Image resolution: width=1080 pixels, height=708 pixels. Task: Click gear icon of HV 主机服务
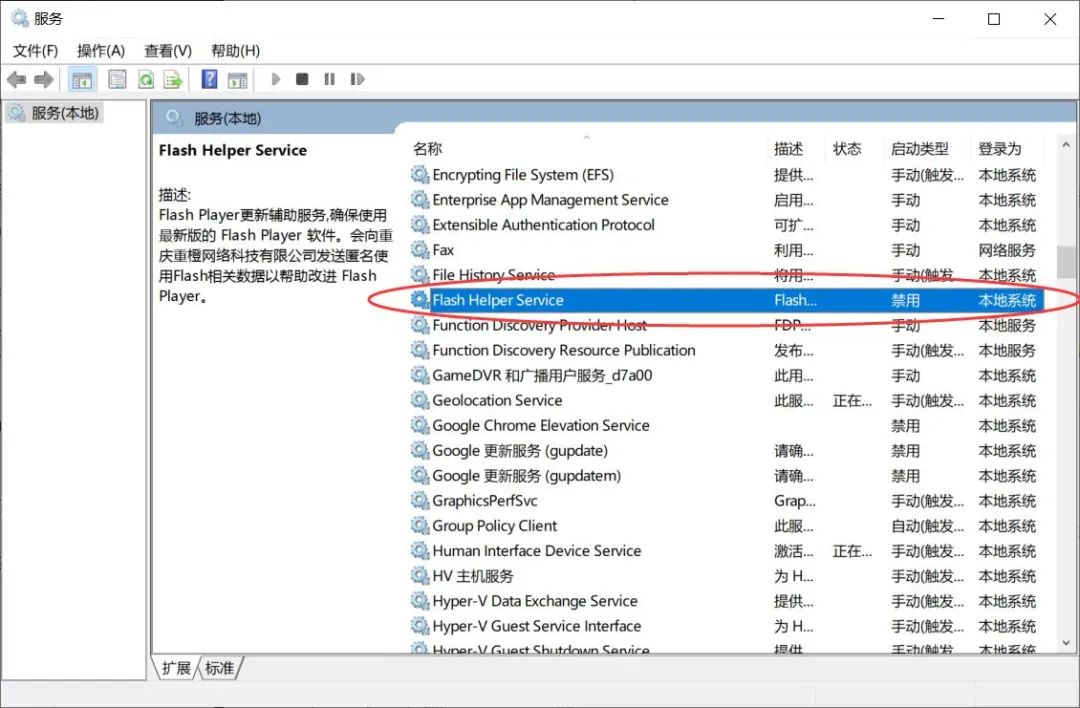[x=420, y=576]
